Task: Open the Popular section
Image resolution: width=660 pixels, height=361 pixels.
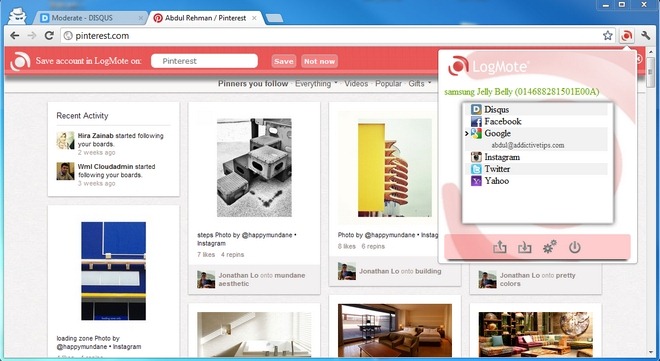Action: pos(388,84)
